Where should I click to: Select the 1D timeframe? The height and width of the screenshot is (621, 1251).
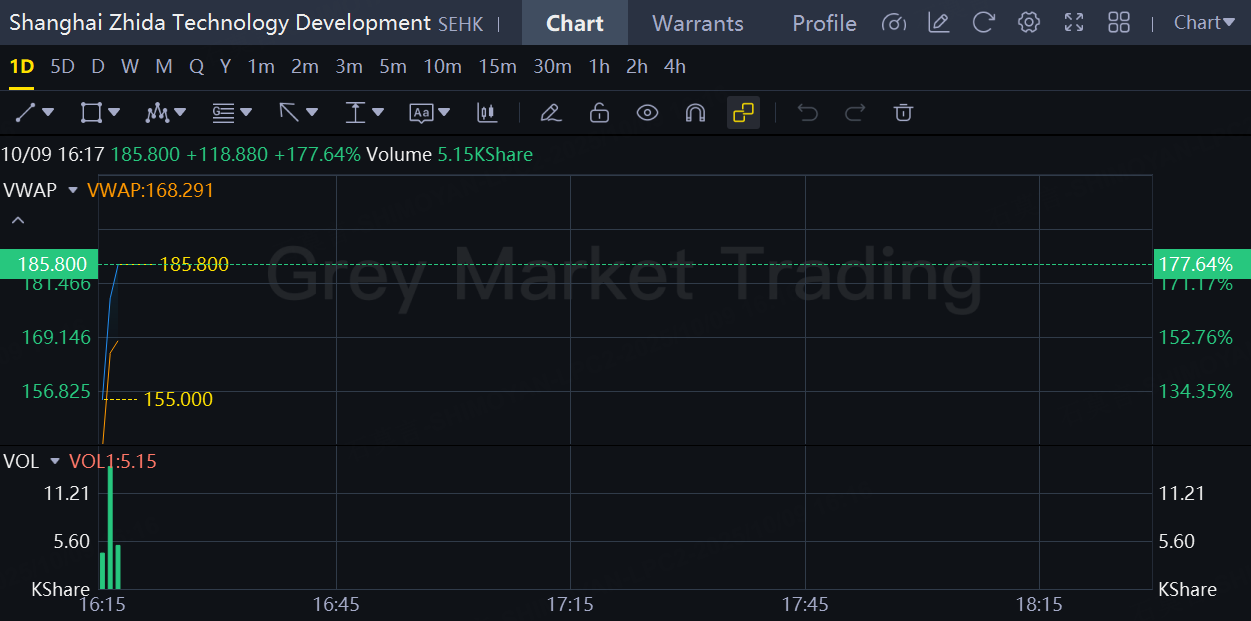21,67
